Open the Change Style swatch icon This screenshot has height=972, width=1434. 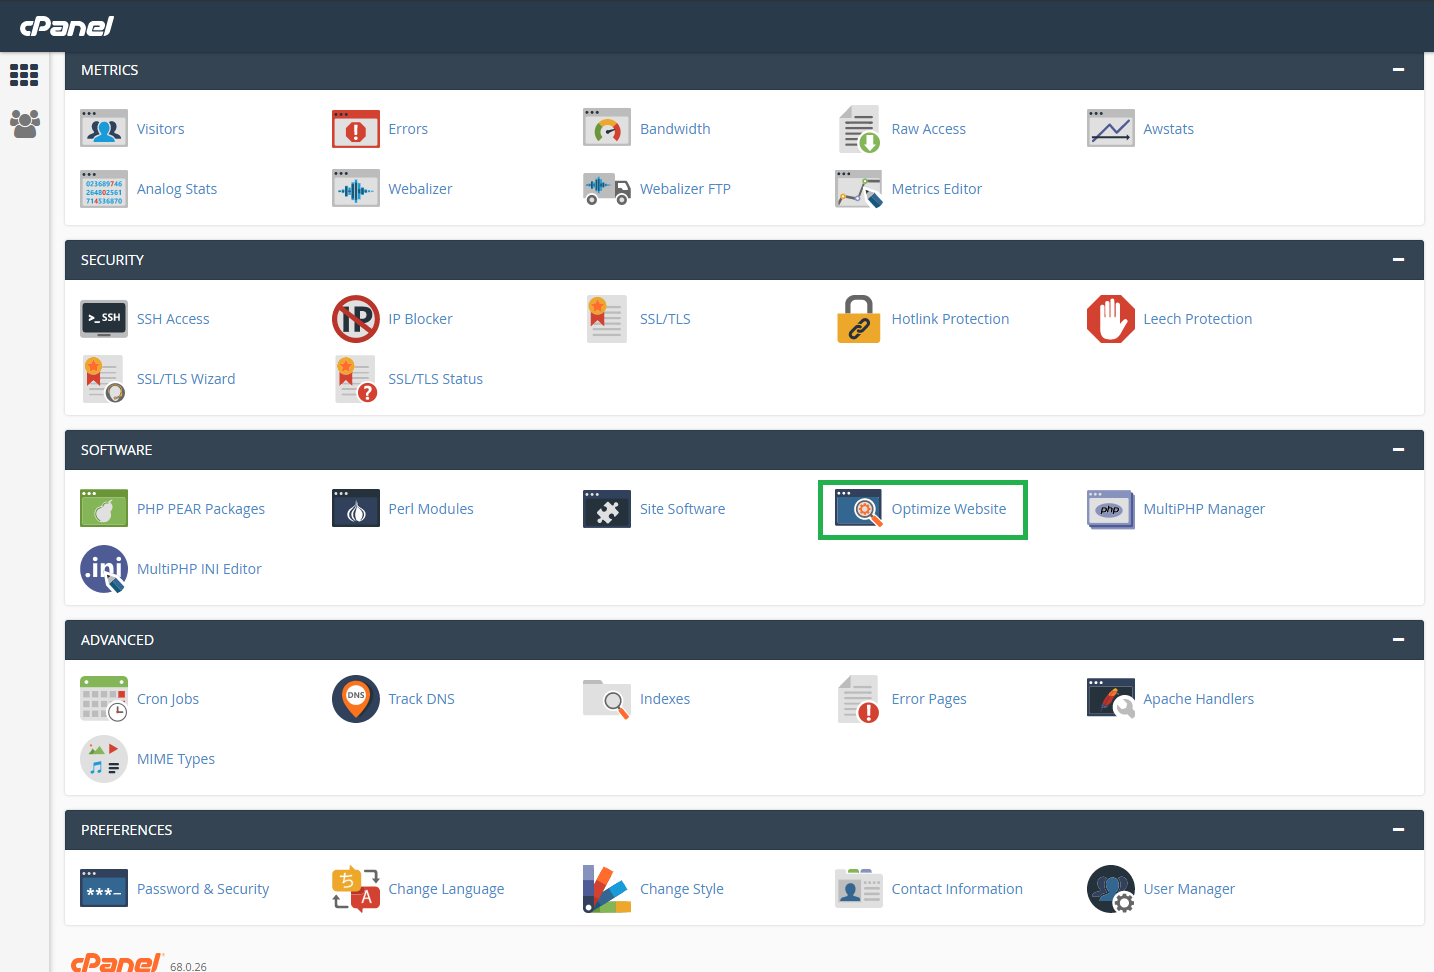[607, 889]
